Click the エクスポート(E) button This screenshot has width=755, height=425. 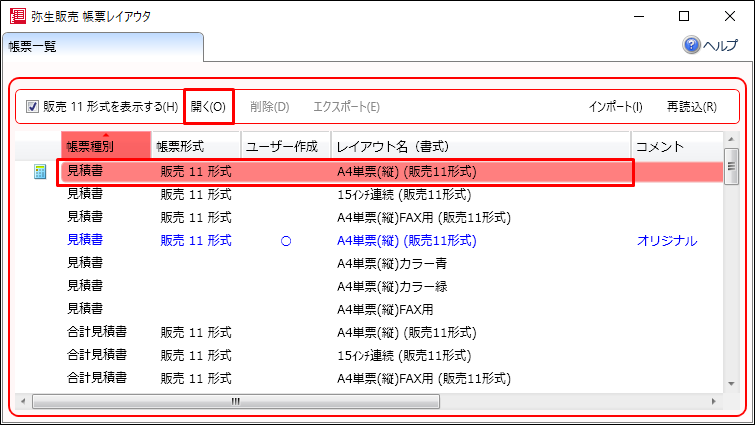347,107
